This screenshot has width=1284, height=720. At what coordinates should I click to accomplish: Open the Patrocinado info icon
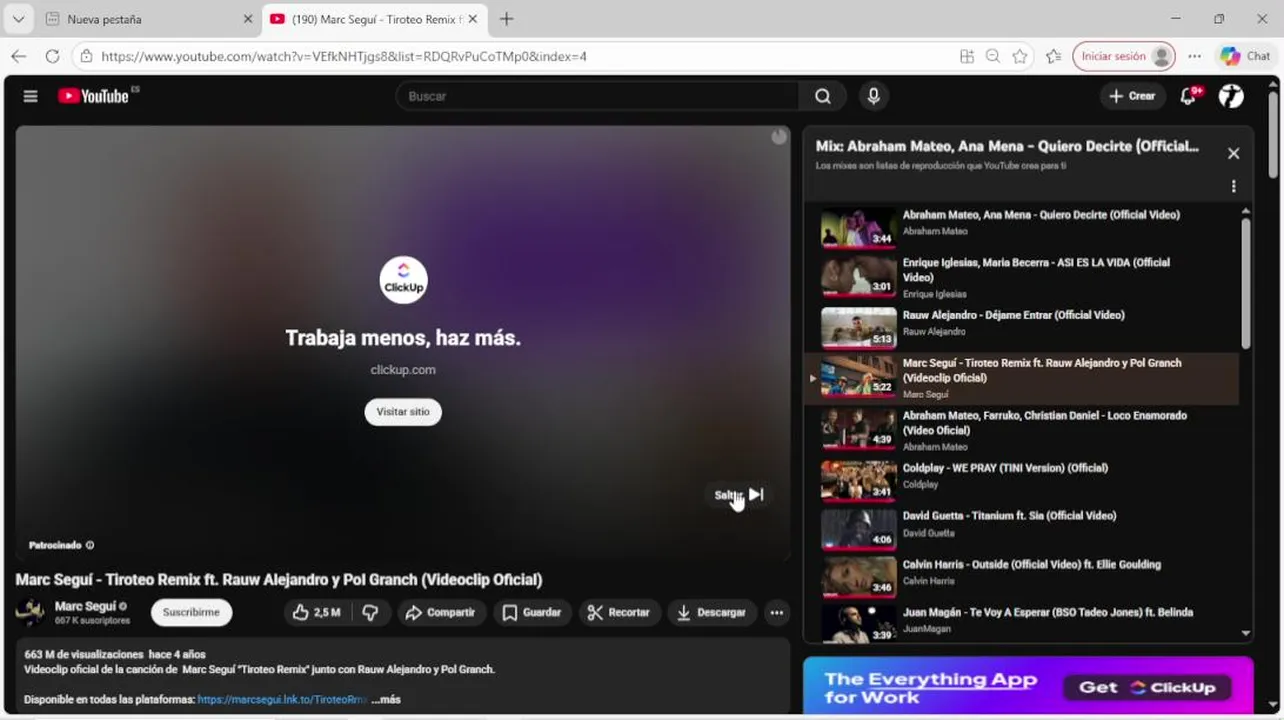(90, 545)
